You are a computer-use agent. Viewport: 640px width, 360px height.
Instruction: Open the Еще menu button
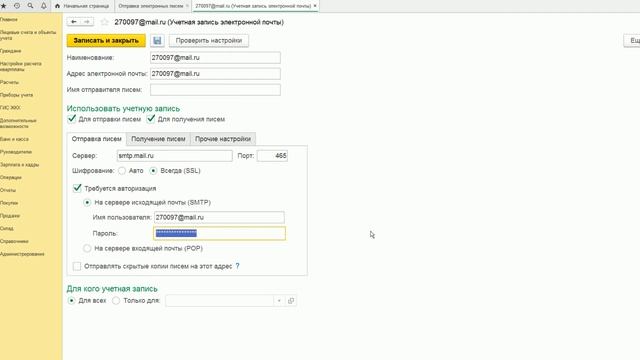click(x=632, y=40)
